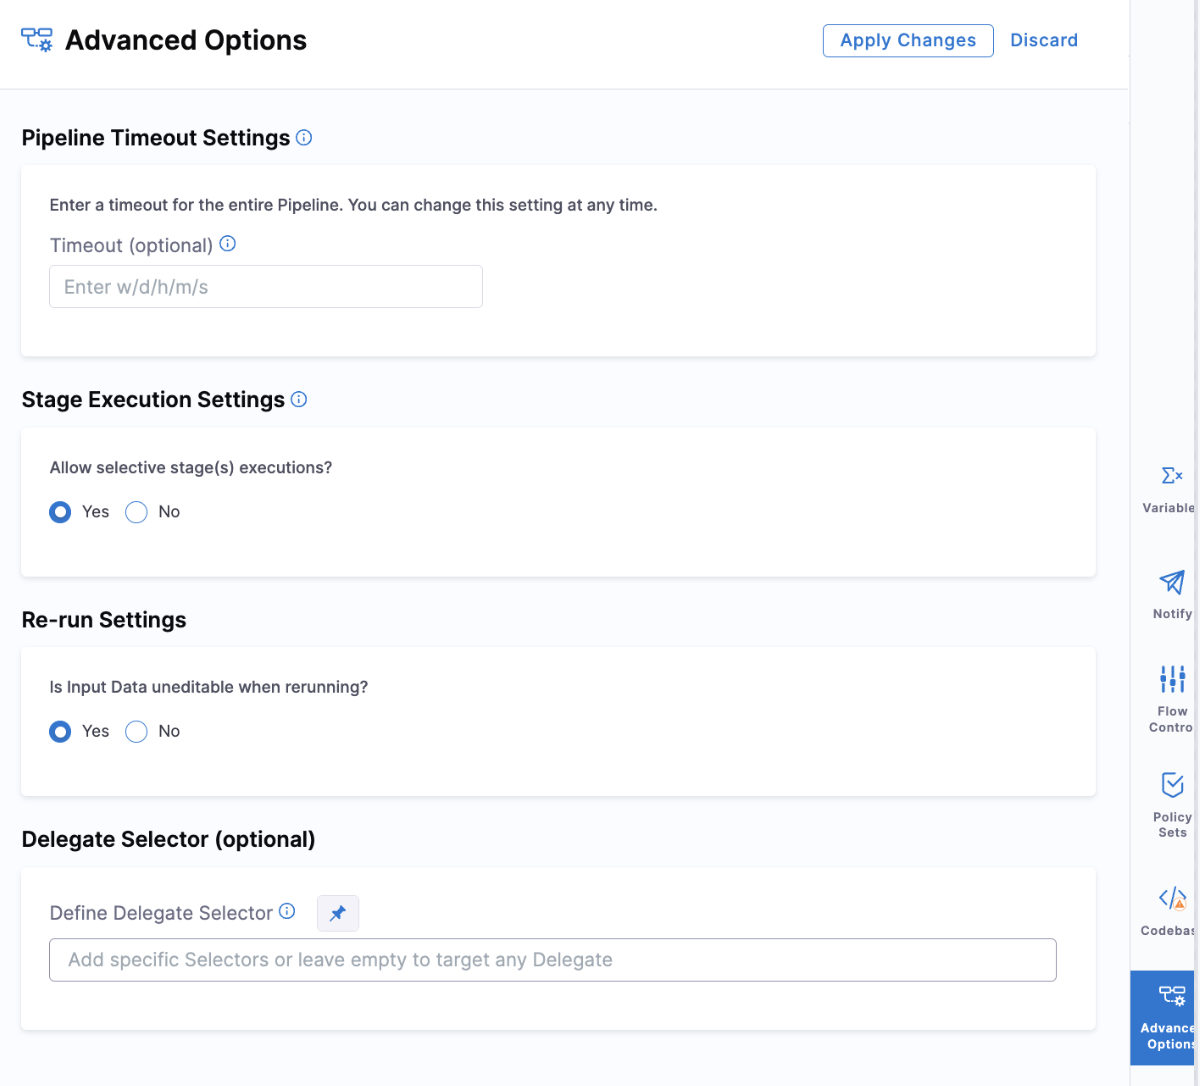
Task: Click info icon beside Stage Execution Settings
Action: (299, 400)
